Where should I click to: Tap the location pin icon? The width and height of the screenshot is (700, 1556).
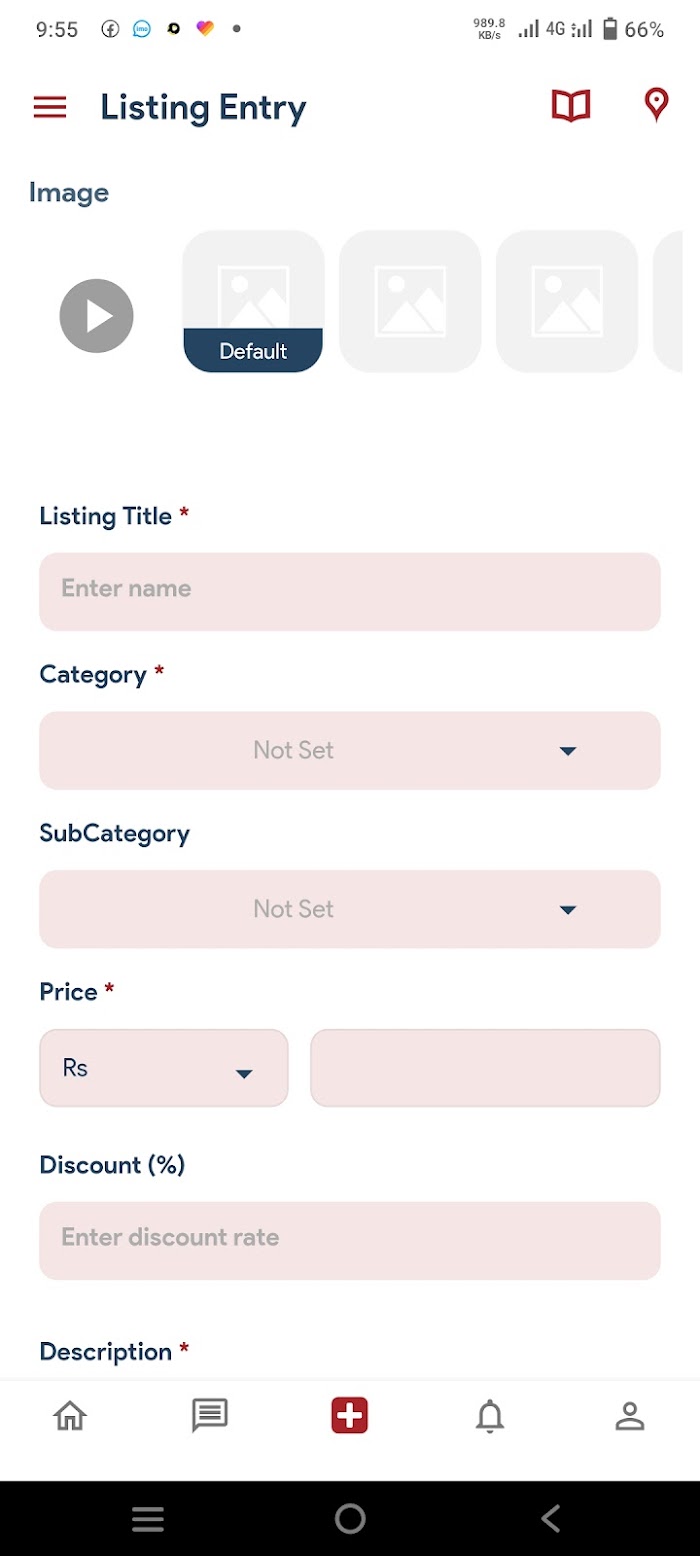pos(656,105)
